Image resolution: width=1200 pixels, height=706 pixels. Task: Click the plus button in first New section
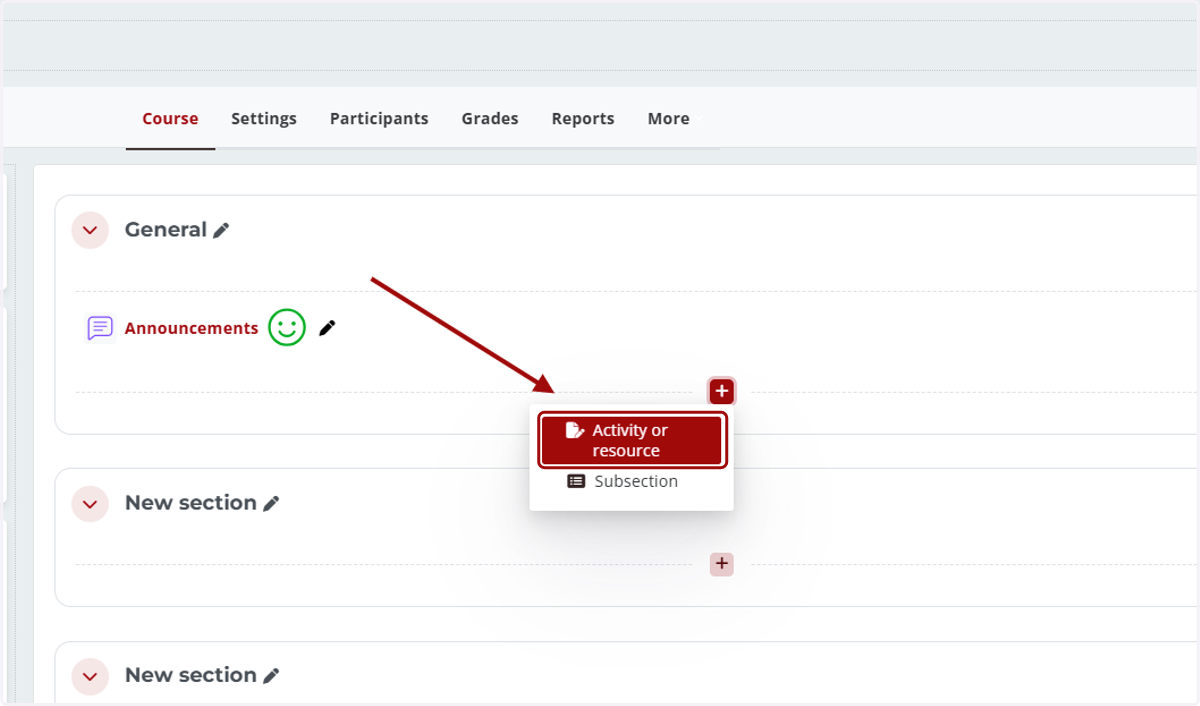722,564
